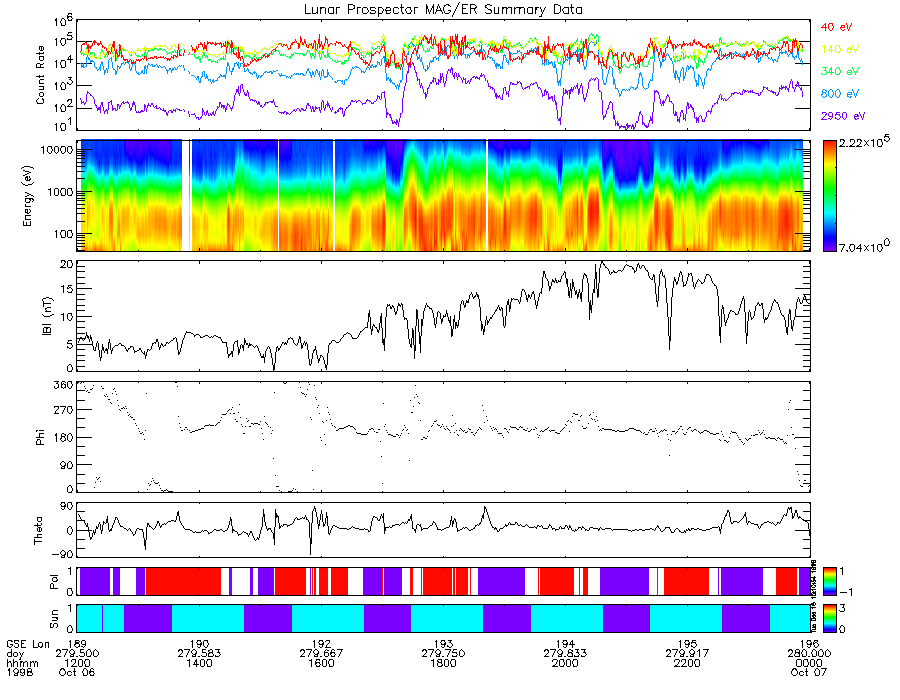Image resolution: width=900 pixels, height=700 pixels.
Task: Click the 'Pol' axis label
Action: click(x=54, y=582)
